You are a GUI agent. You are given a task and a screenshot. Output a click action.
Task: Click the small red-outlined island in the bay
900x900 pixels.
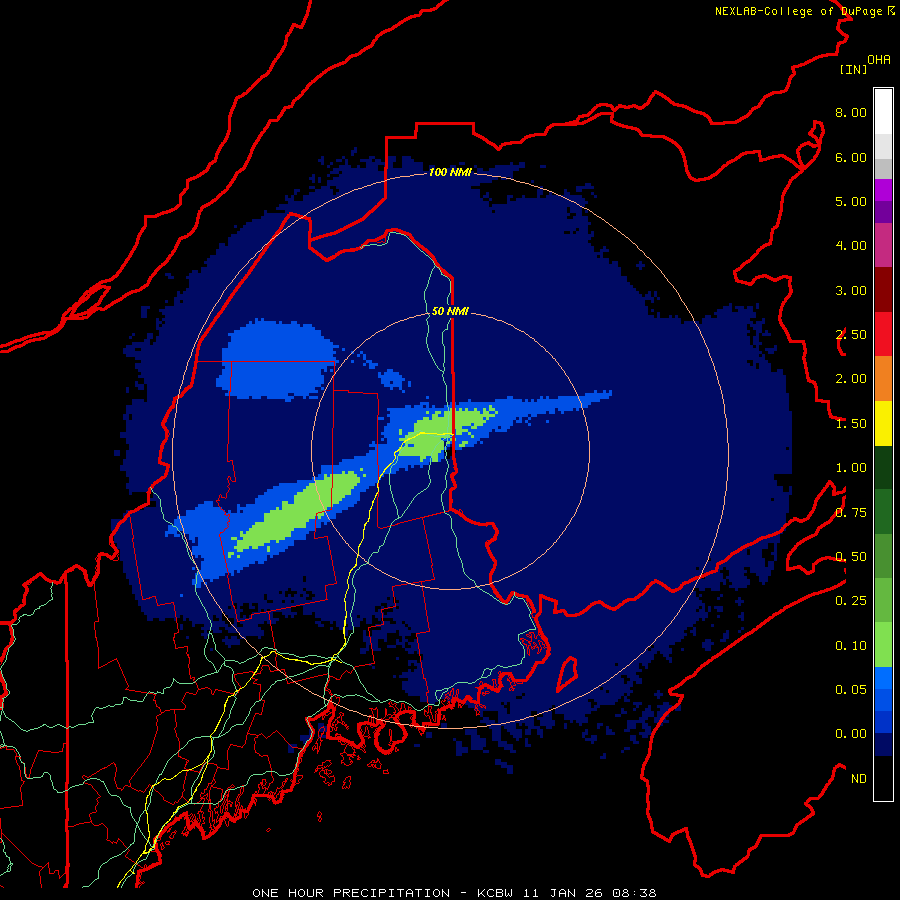(567, 674)
